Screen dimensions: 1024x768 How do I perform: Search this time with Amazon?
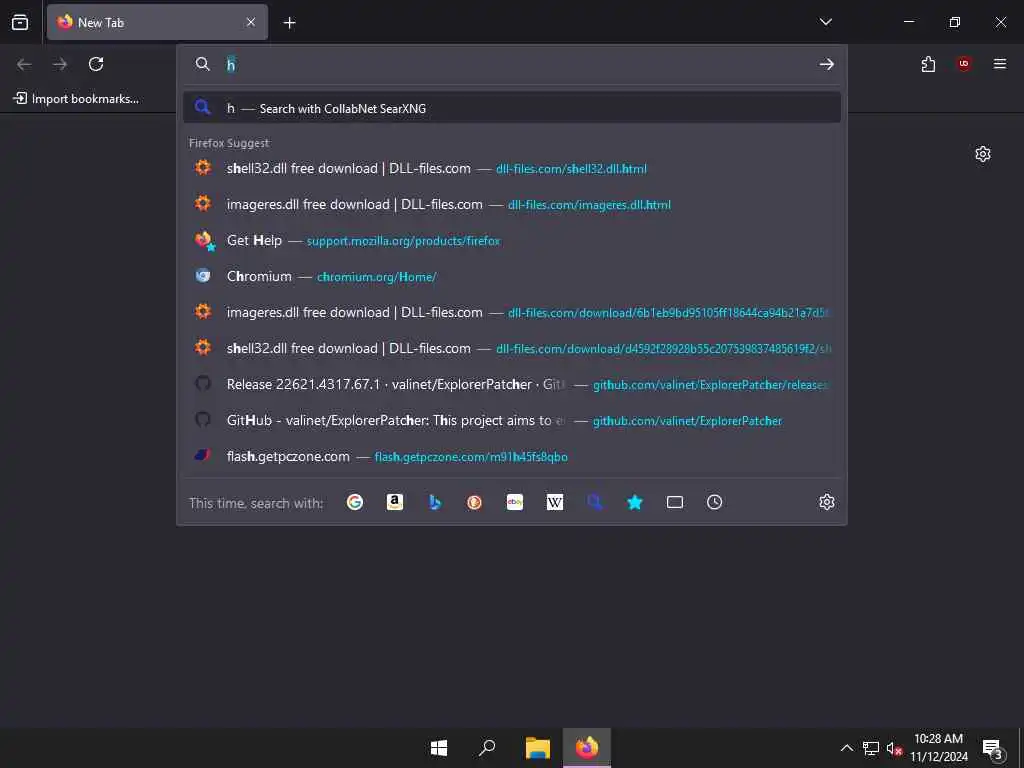[394, 502]
